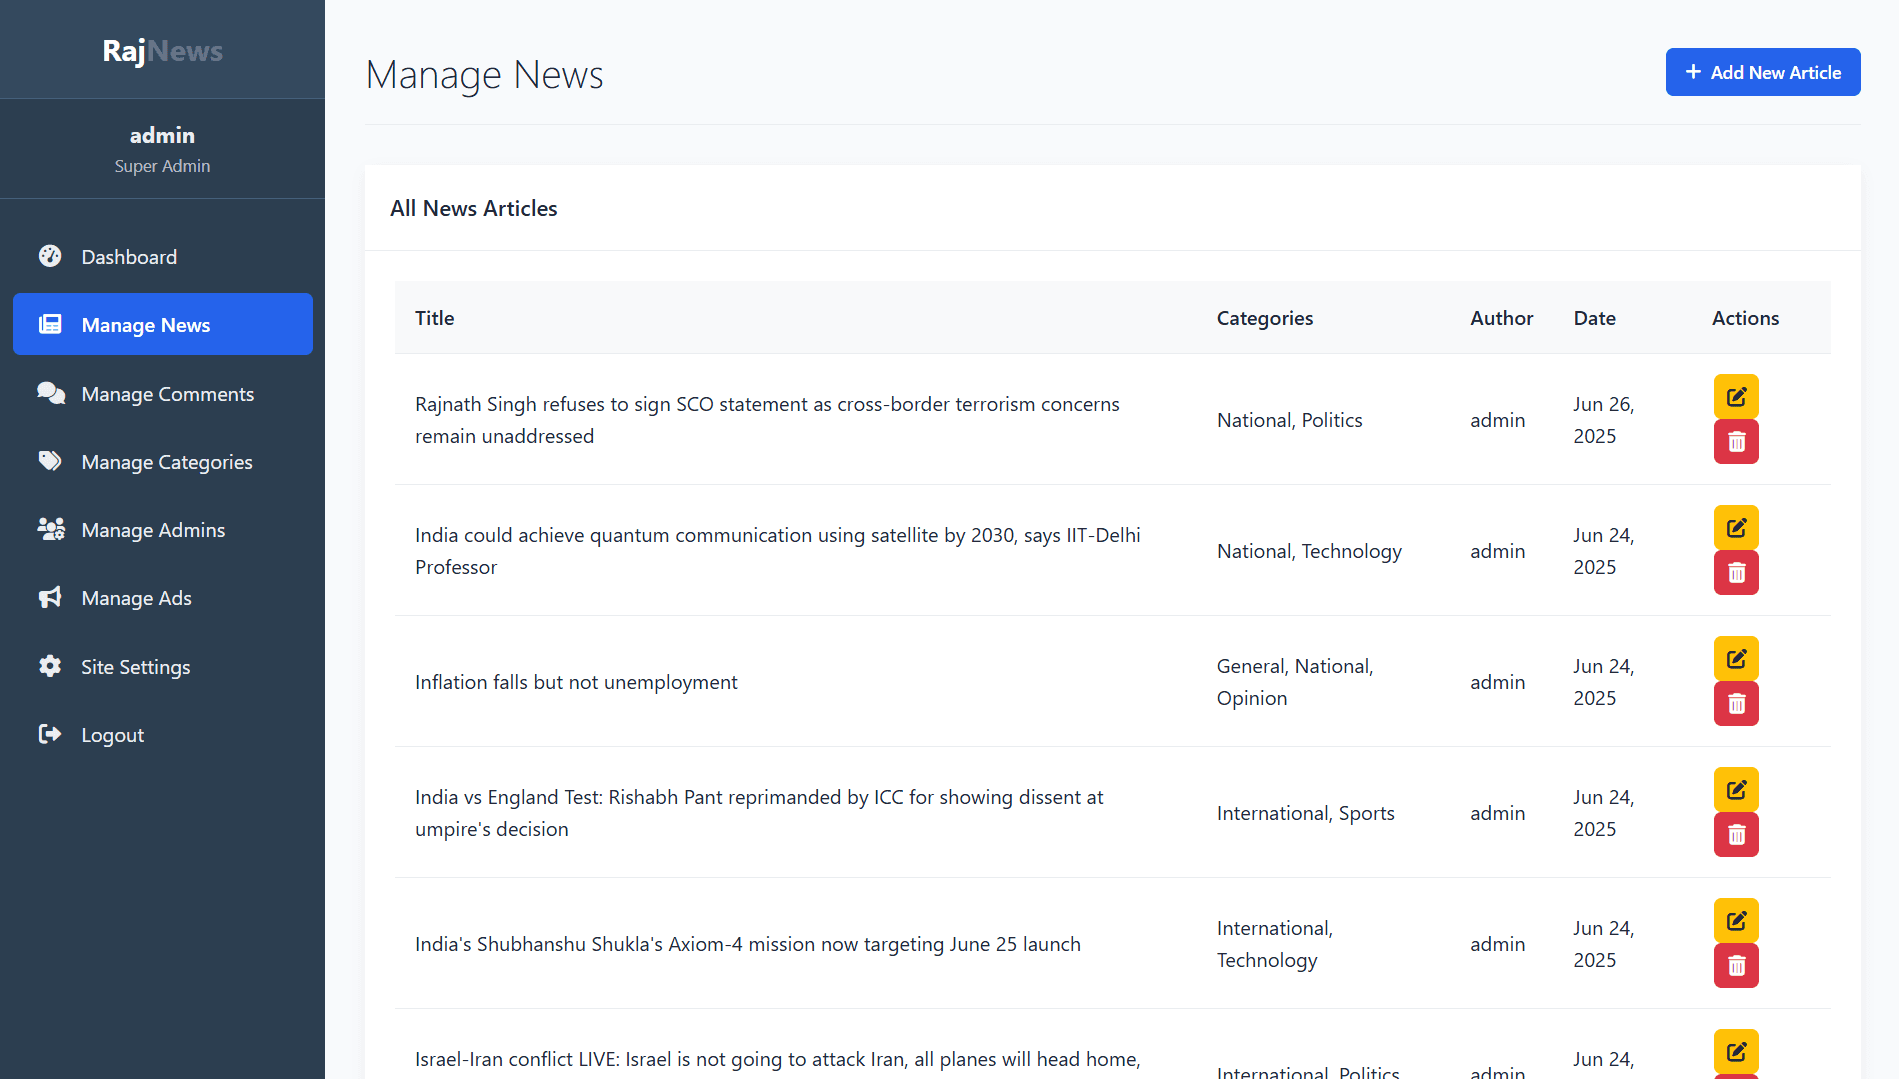The image size is (1899, 1079).
Task: Click the RajNews logo
Action: click(x=162, y=50)
